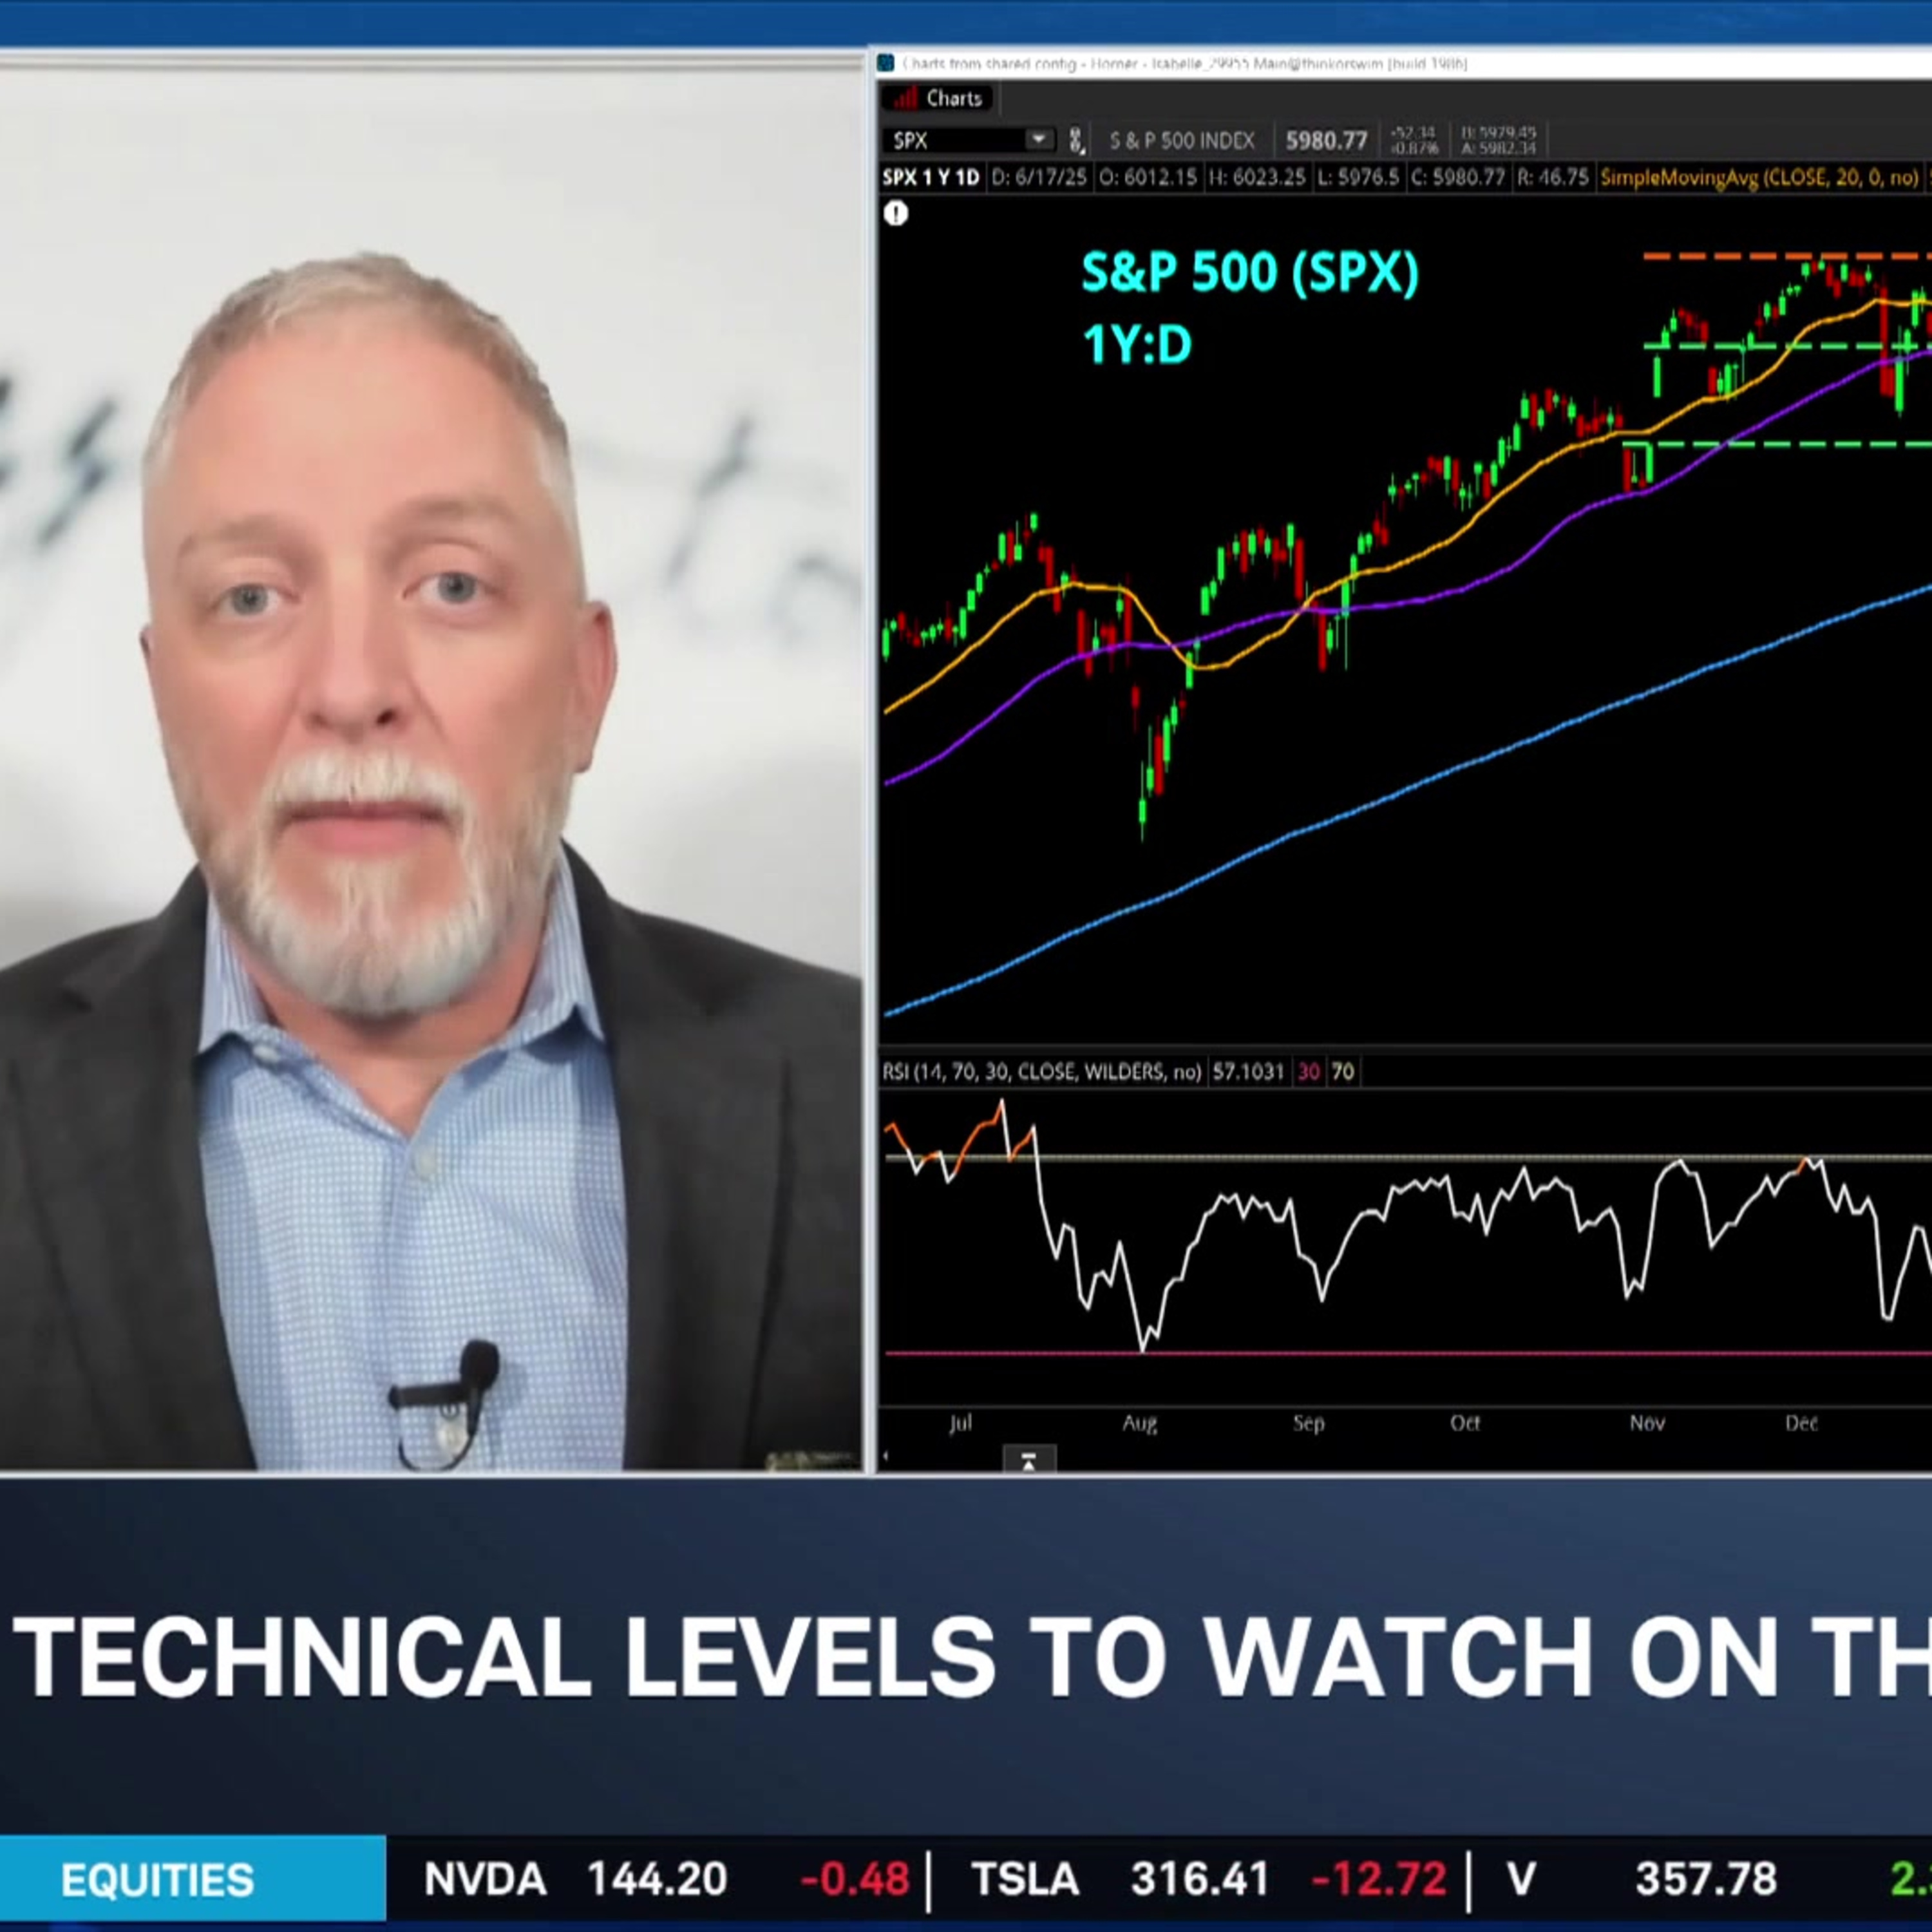Click the small scroll-left arrow under Jul

pos(885,1457)
